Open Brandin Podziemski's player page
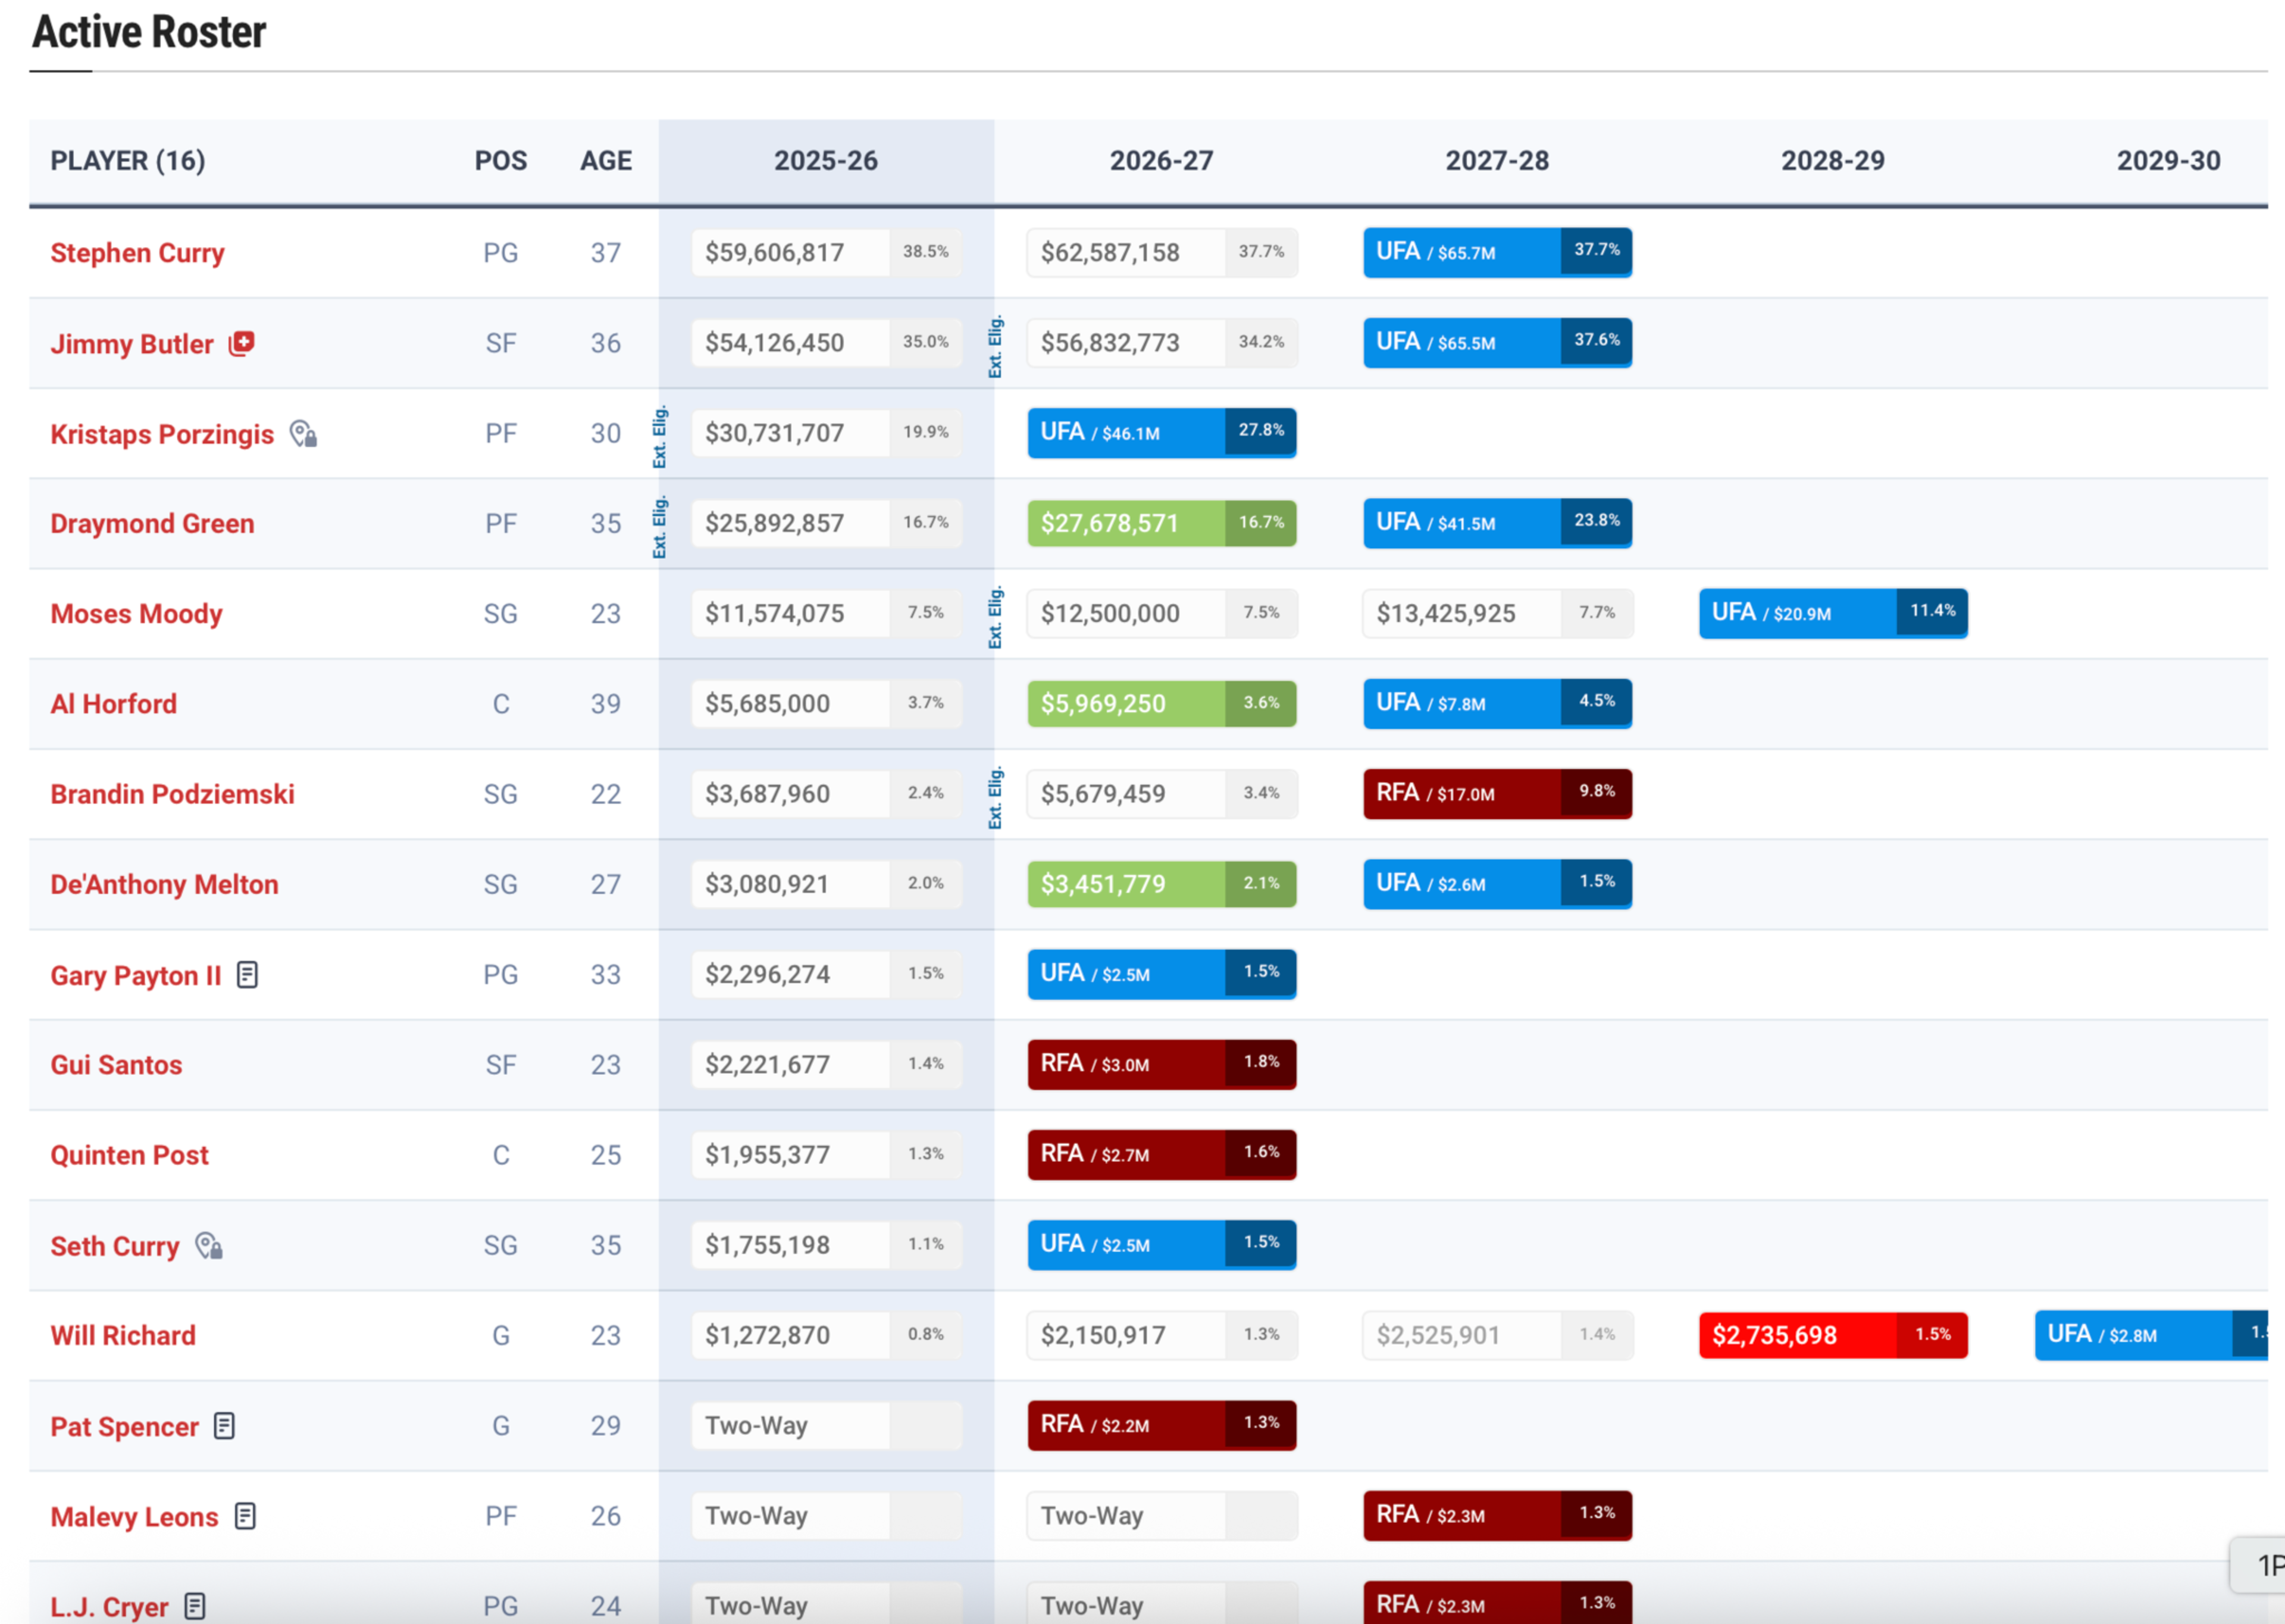 (x=172, y=793)
